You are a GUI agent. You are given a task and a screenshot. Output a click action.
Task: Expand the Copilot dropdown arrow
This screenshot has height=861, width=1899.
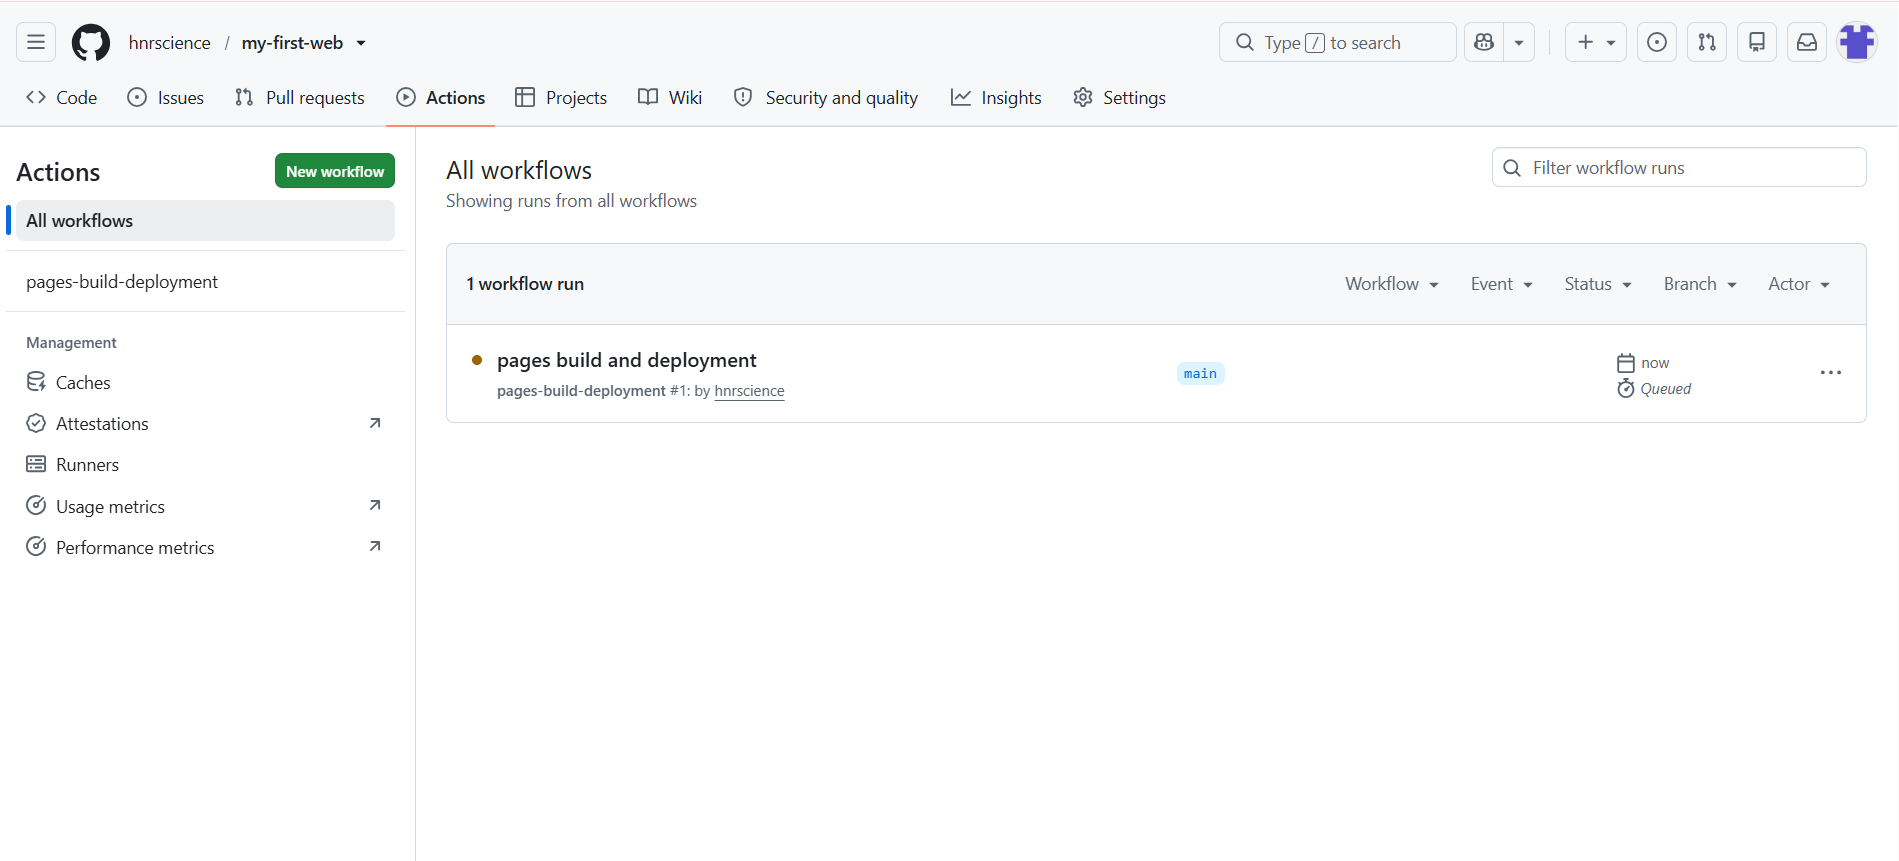point(1519,42)
